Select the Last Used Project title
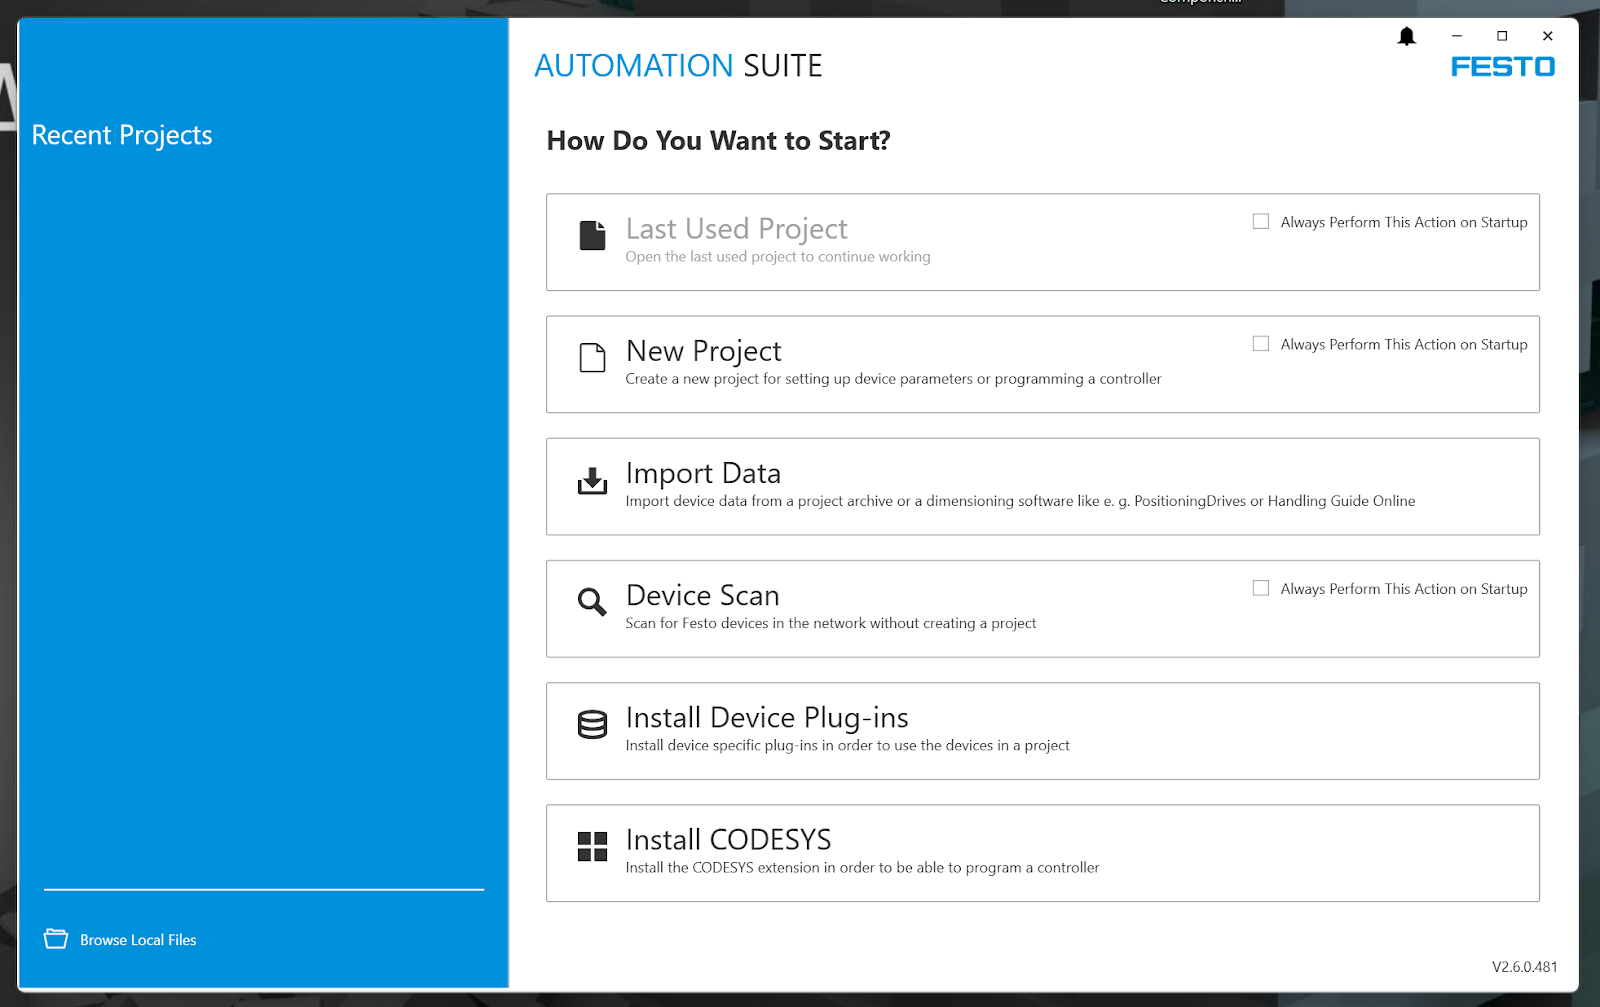Image resolution: width=1600 pixels, height=1007 pixels. 736,229
